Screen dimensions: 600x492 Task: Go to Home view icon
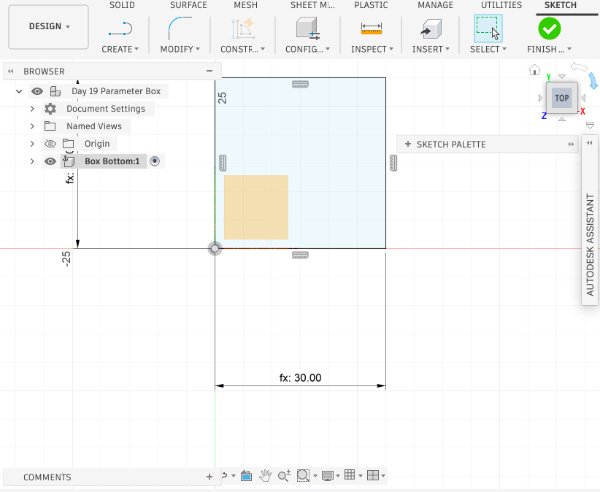535,70
